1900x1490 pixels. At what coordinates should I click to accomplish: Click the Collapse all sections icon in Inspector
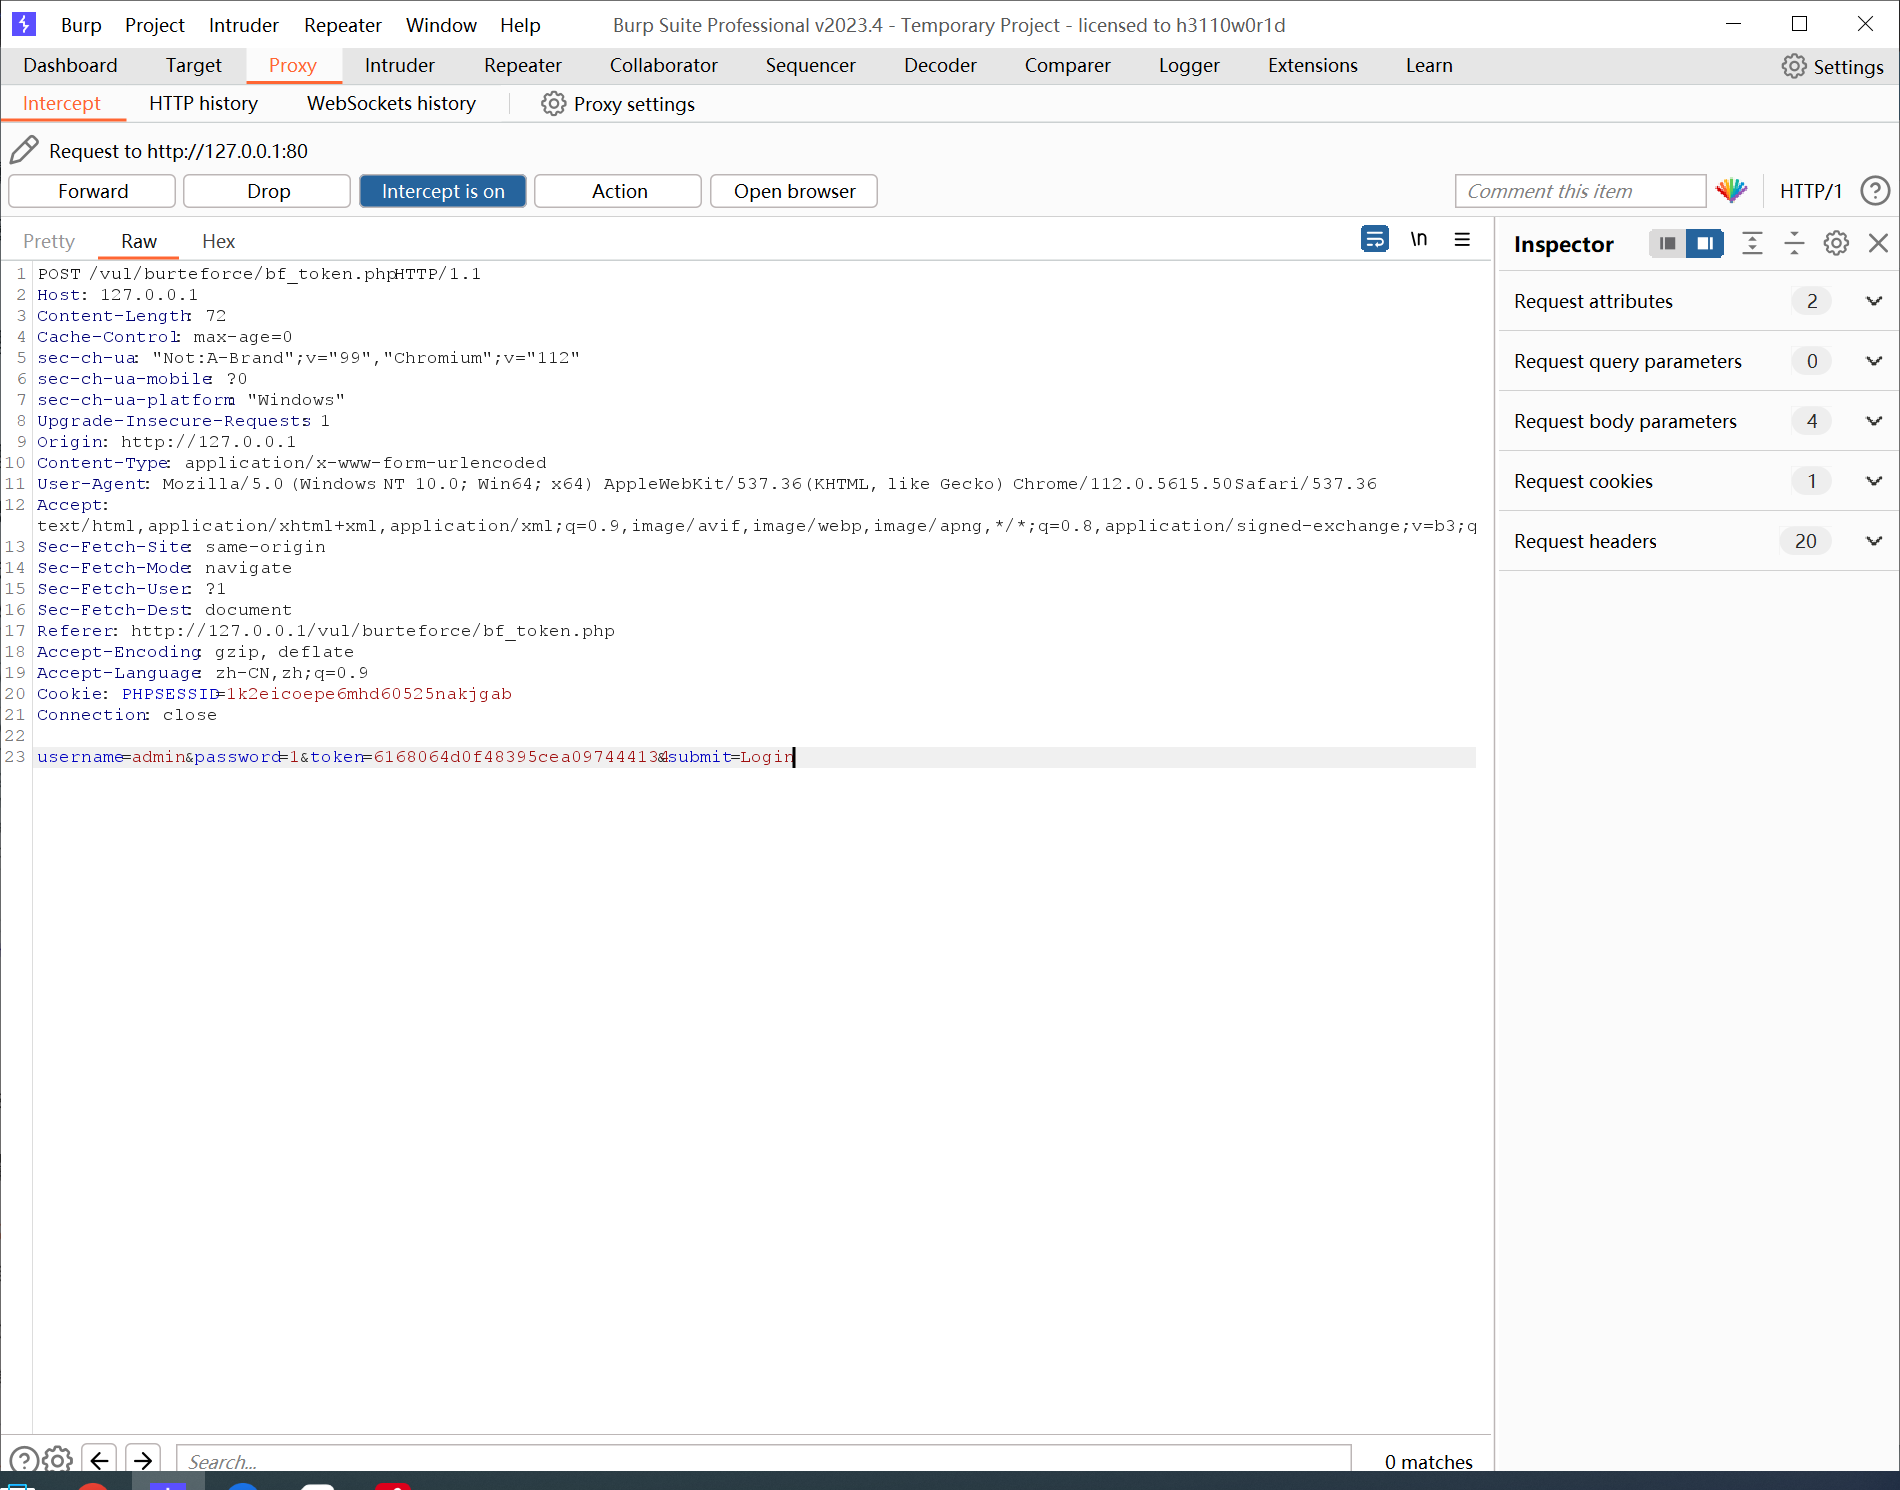click(x=1794, y=243)
